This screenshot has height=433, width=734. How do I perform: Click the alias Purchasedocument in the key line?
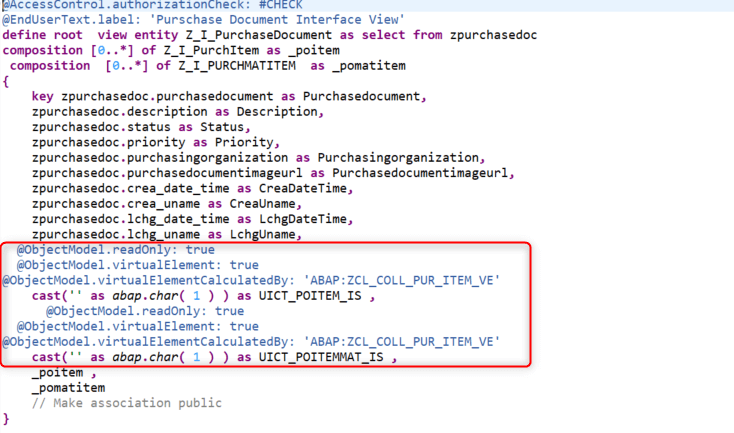pyautogui.click(x=361, y=96)
